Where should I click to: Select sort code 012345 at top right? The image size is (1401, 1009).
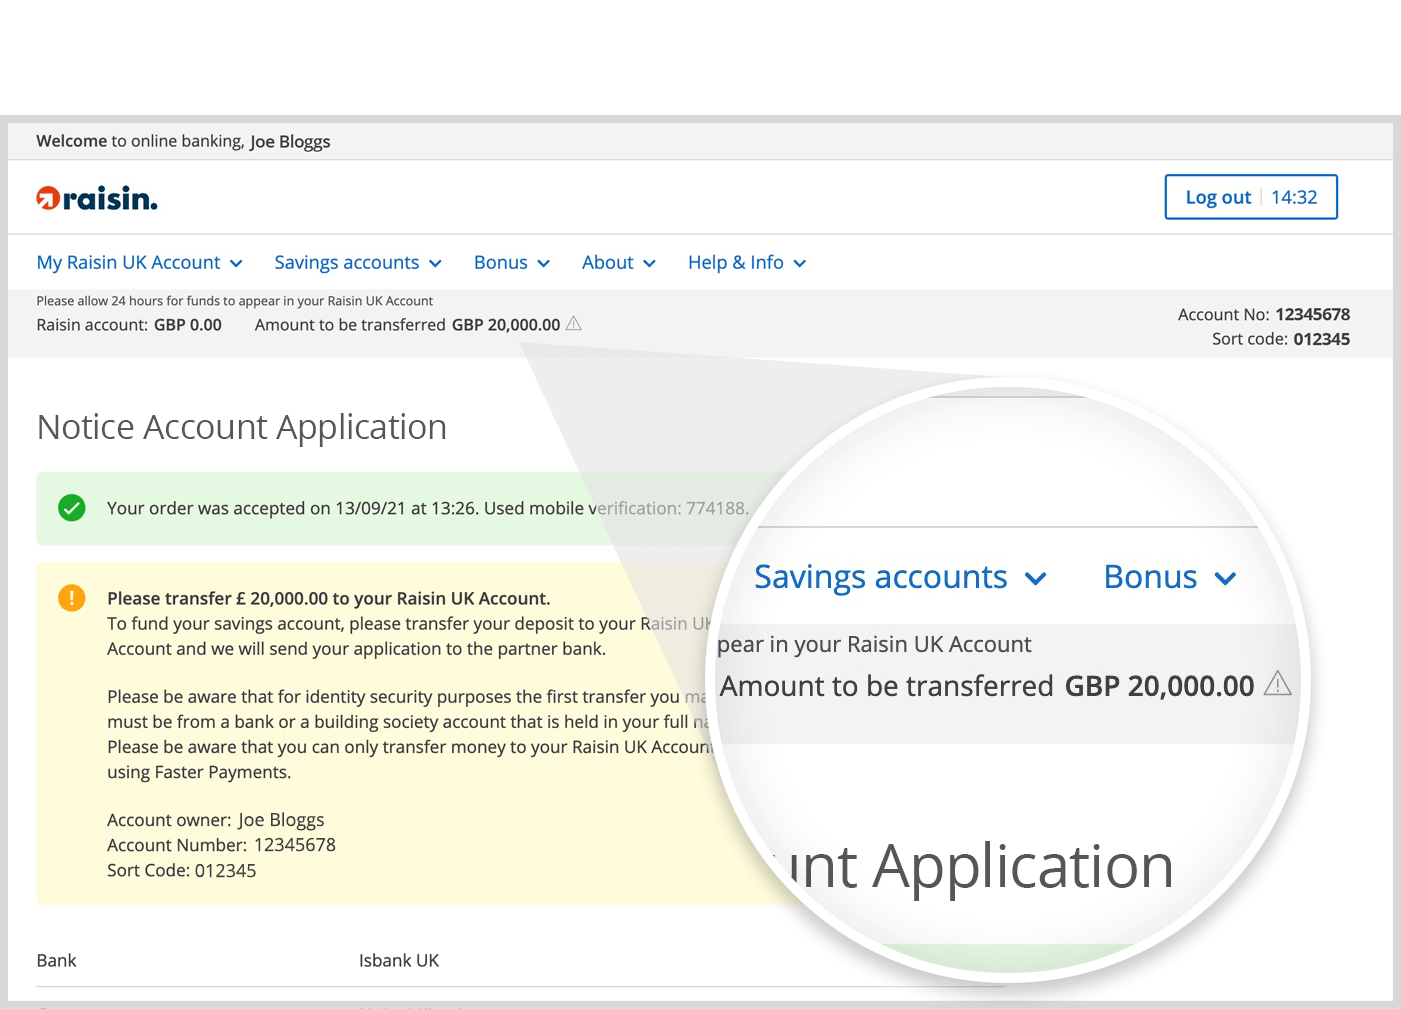pos(1321,339)
